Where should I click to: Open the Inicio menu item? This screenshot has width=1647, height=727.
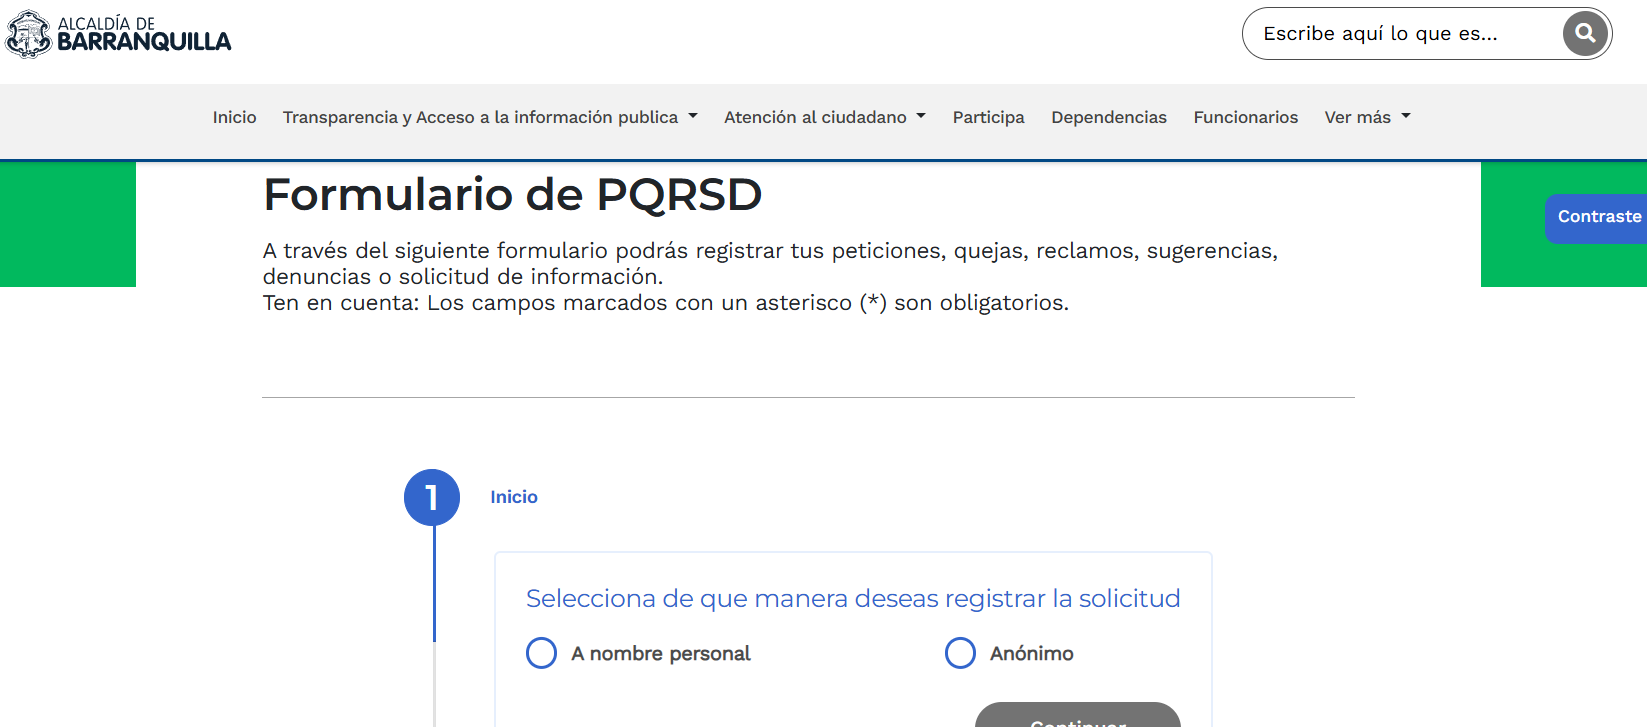point(234,117)
